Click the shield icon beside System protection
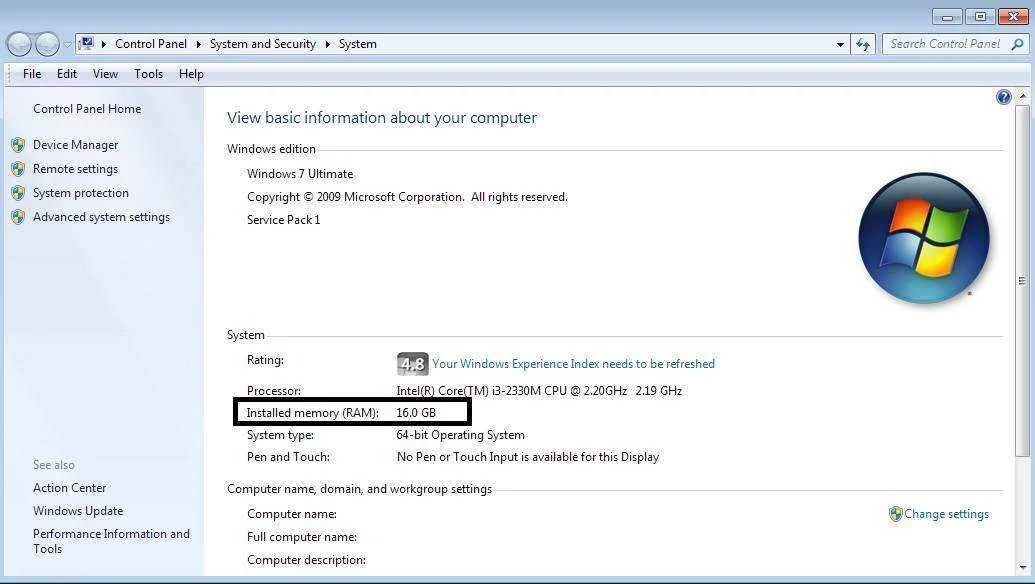The image size is (1035, 584). 18,193
